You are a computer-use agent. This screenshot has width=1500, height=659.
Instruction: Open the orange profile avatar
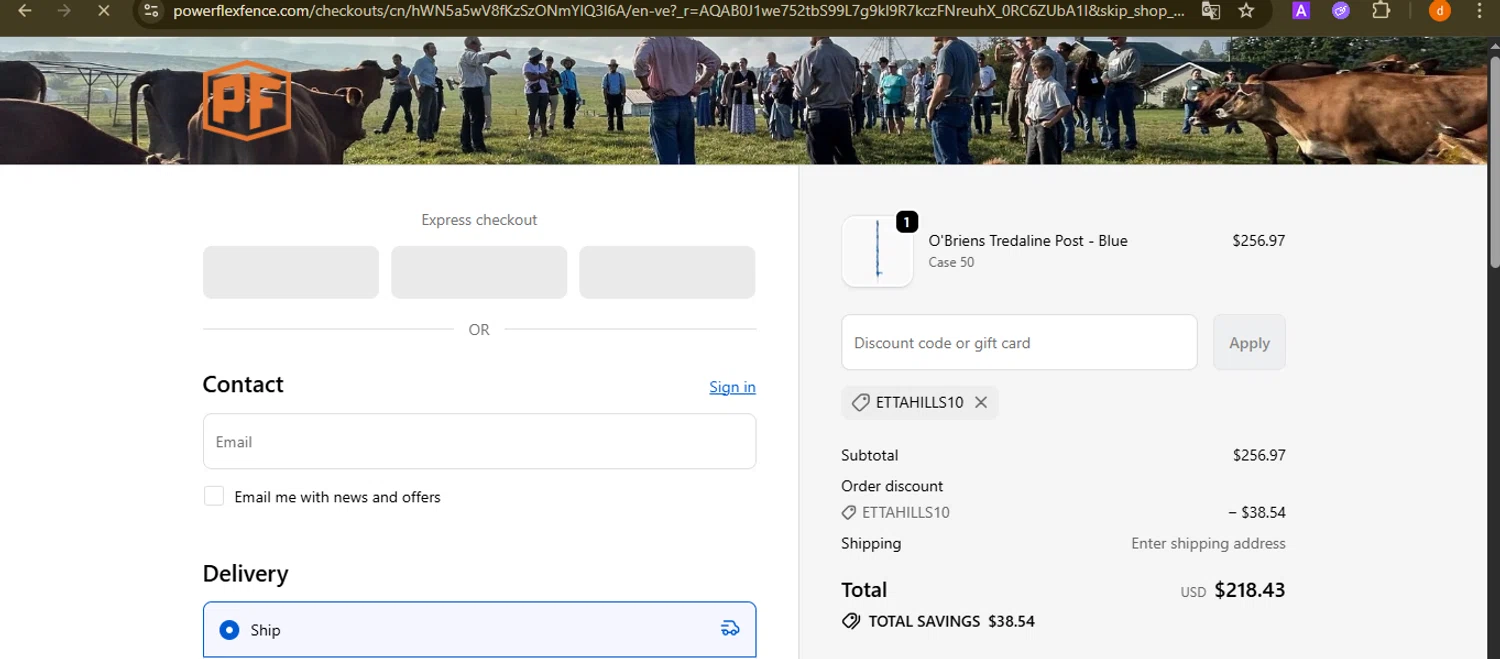point(1439,11)
